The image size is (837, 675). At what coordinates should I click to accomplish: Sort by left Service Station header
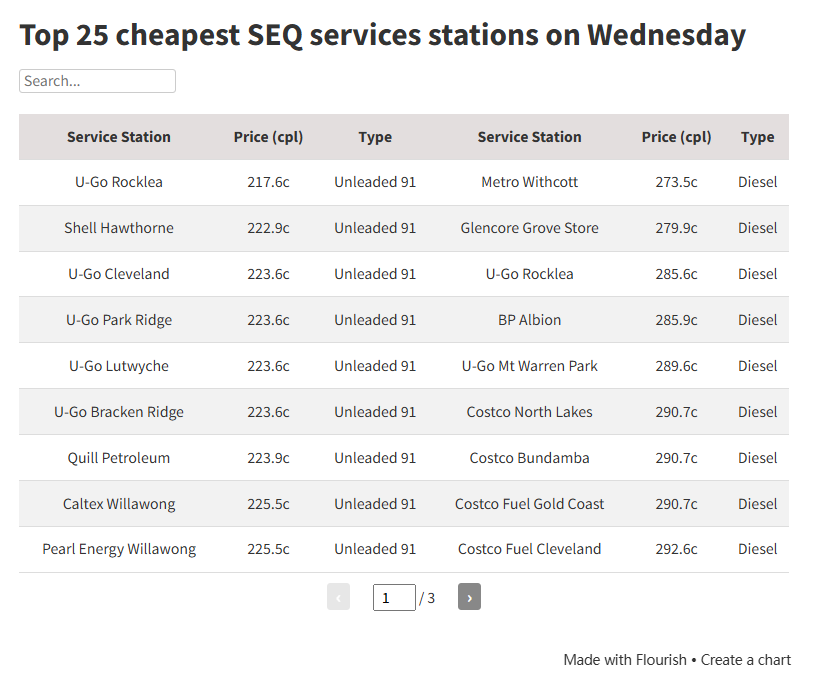(x=119, y=137)
